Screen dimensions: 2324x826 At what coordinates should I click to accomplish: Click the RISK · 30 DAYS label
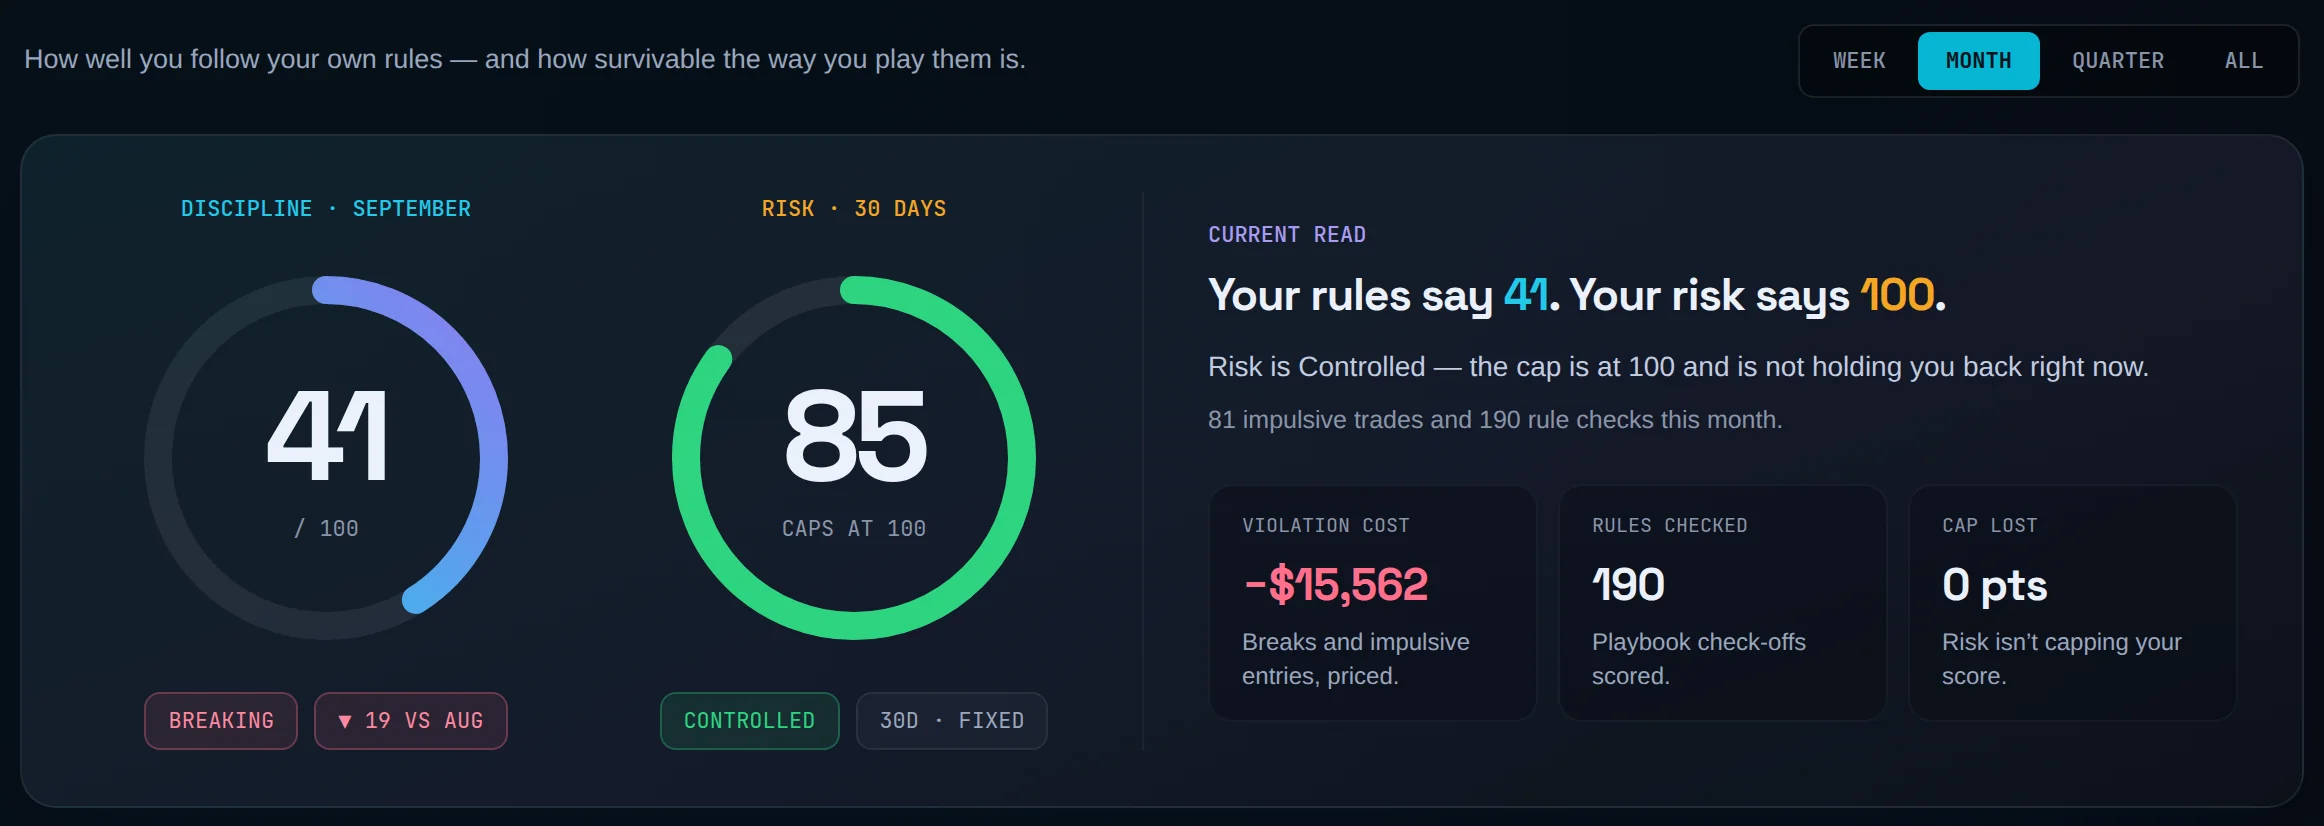click(854, 209)
